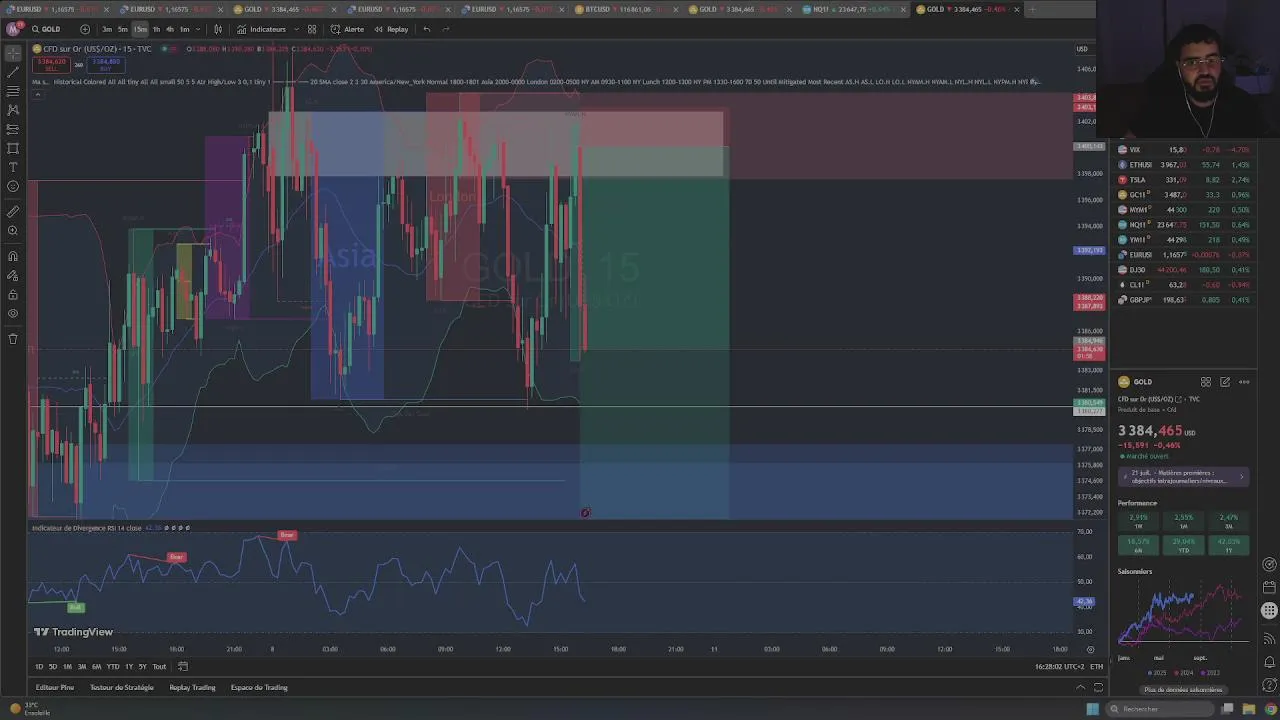Open the GOLD symbol search
Screen dimensions: 1280x720
tap(46, 29)
